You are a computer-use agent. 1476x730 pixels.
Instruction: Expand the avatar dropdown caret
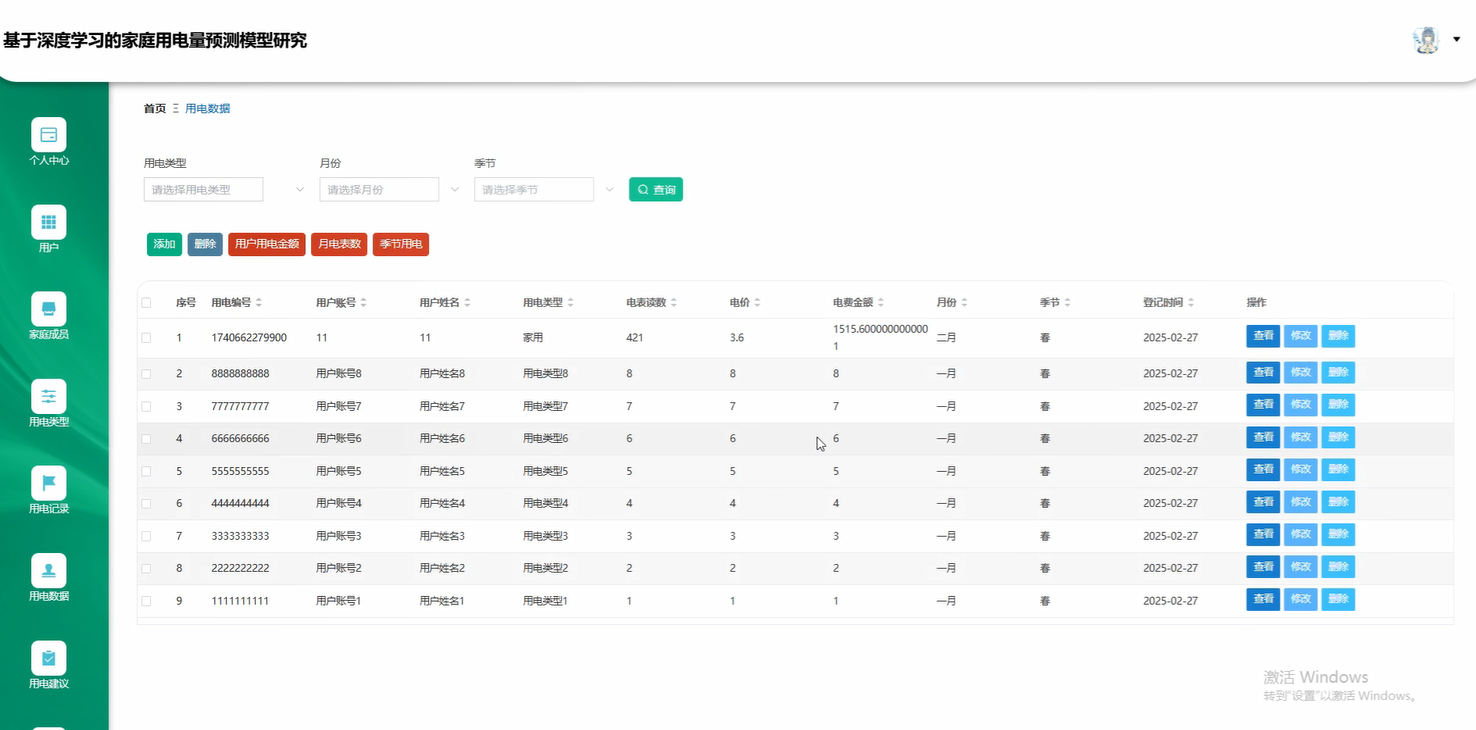coord(1457,39)
